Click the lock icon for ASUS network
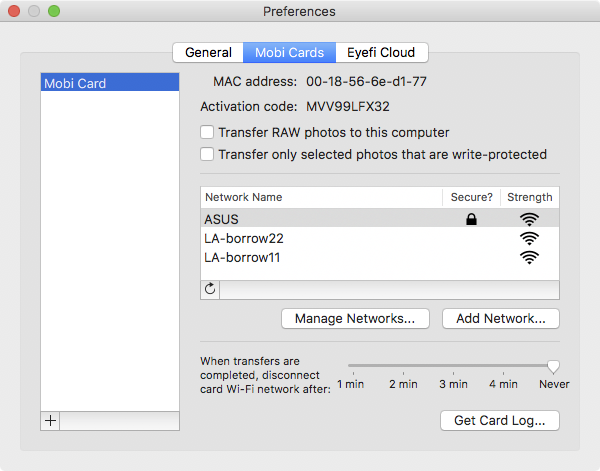 471,219
